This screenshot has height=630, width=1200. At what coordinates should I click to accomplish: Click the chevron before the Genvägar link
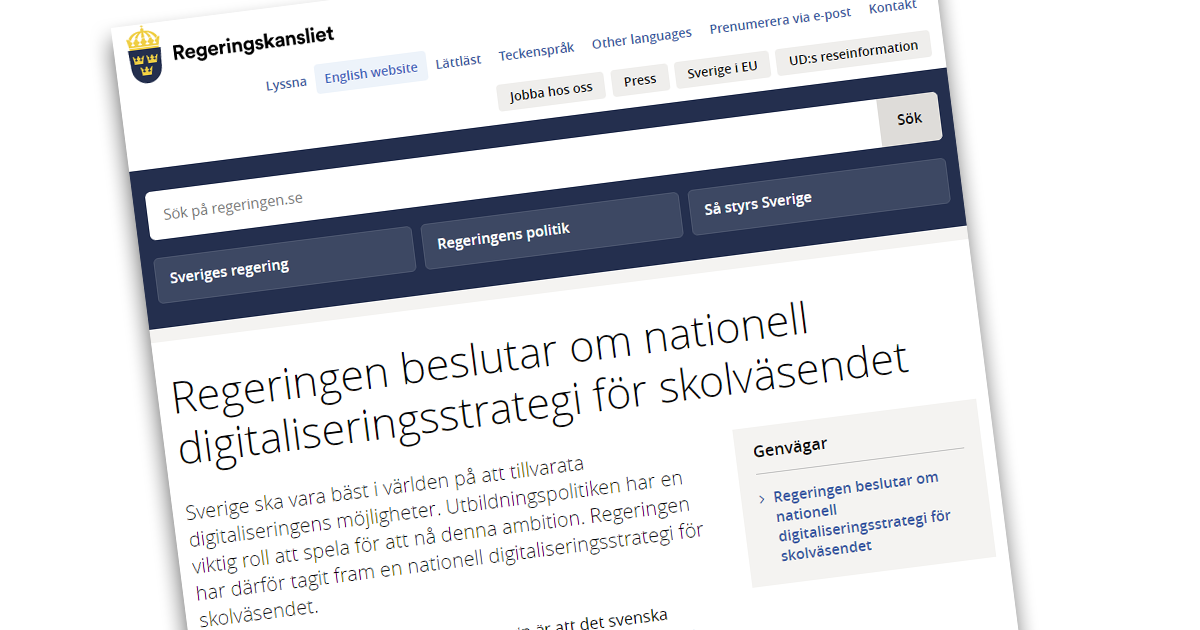coord(762,497)
